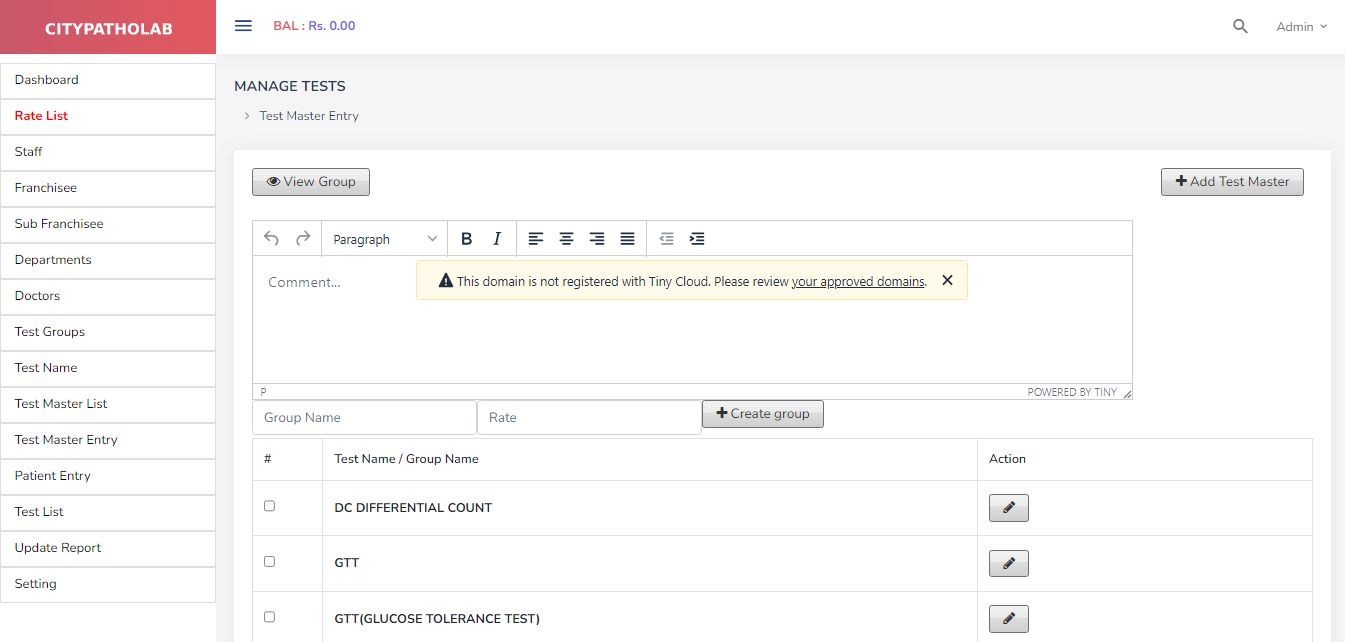Expand the Admin user menu
This screenshot has height=642, width=1345.
pyautogui.click(x=1301, y=27)
